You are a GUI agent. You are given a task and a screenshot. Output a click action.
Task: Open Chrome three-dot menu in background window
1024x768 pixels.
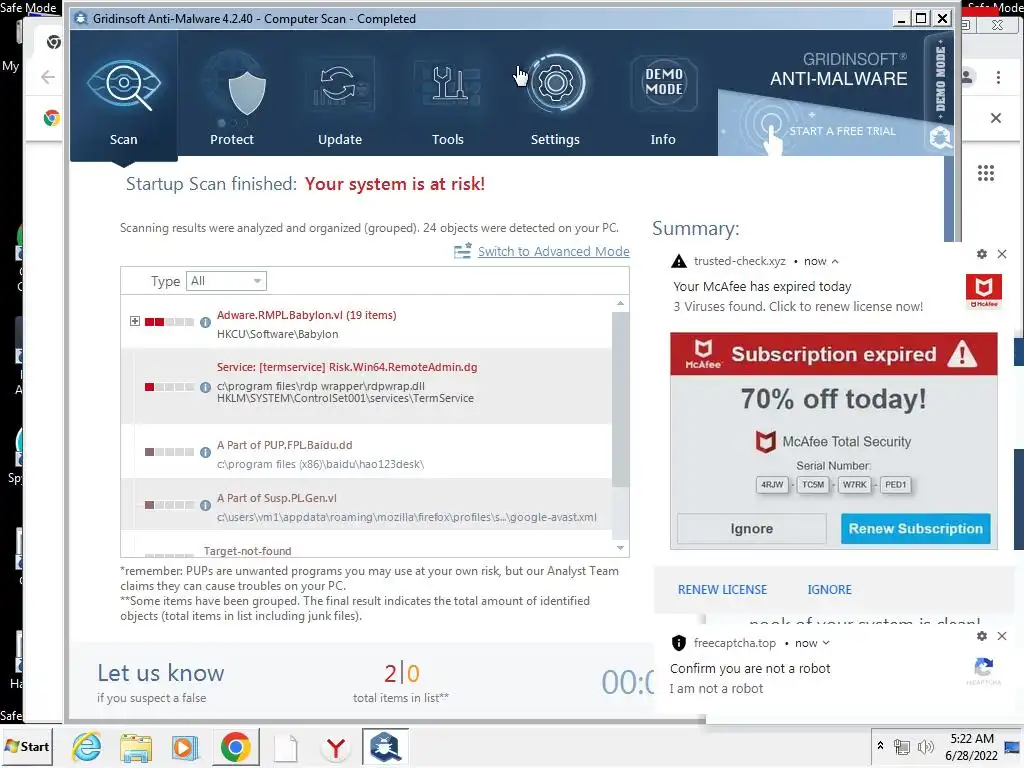[x=998, y=77]
